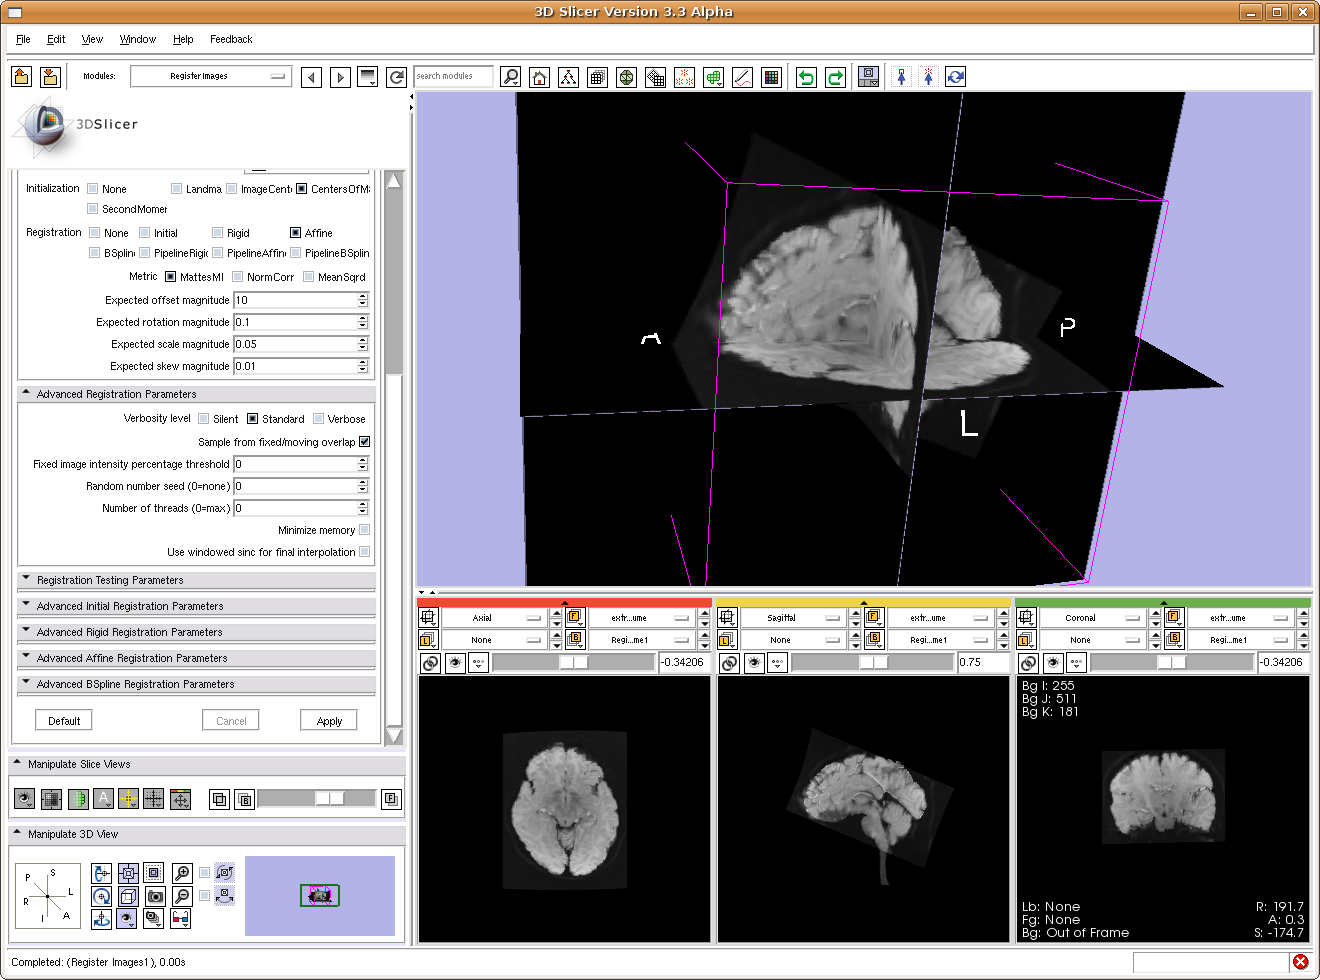Click the Apply button
1320x980 pixels.
(329, 721)
